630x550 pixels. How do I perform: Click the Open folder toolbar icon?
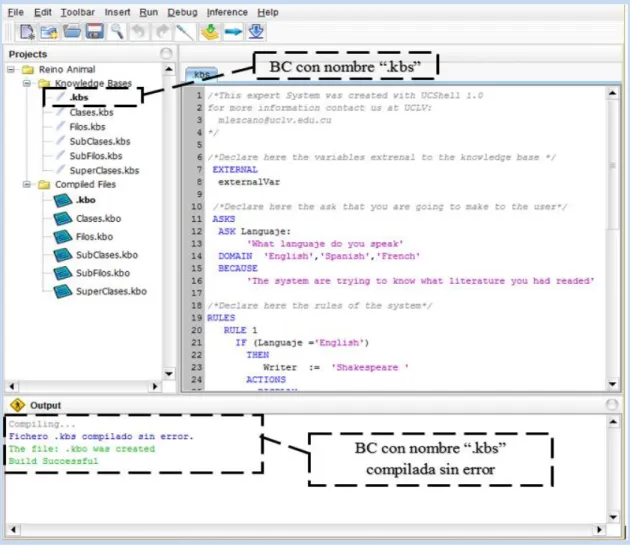(72, 31)
